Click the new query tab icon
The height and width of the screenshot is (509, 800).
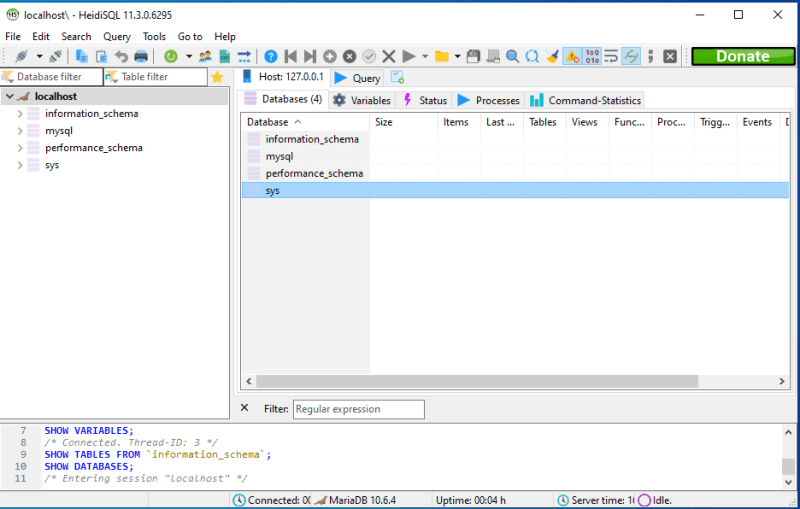[x=397, y=78]
